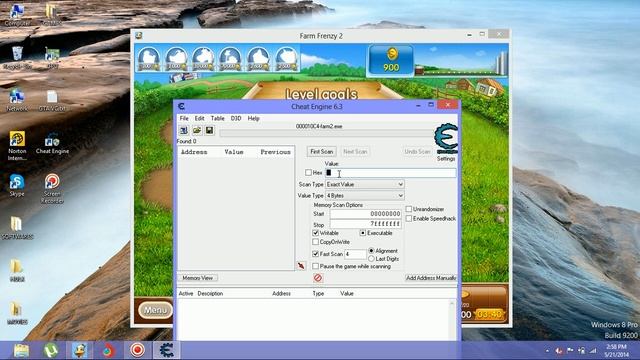
Task: Open the D3D menu
Action: (236, 118)
